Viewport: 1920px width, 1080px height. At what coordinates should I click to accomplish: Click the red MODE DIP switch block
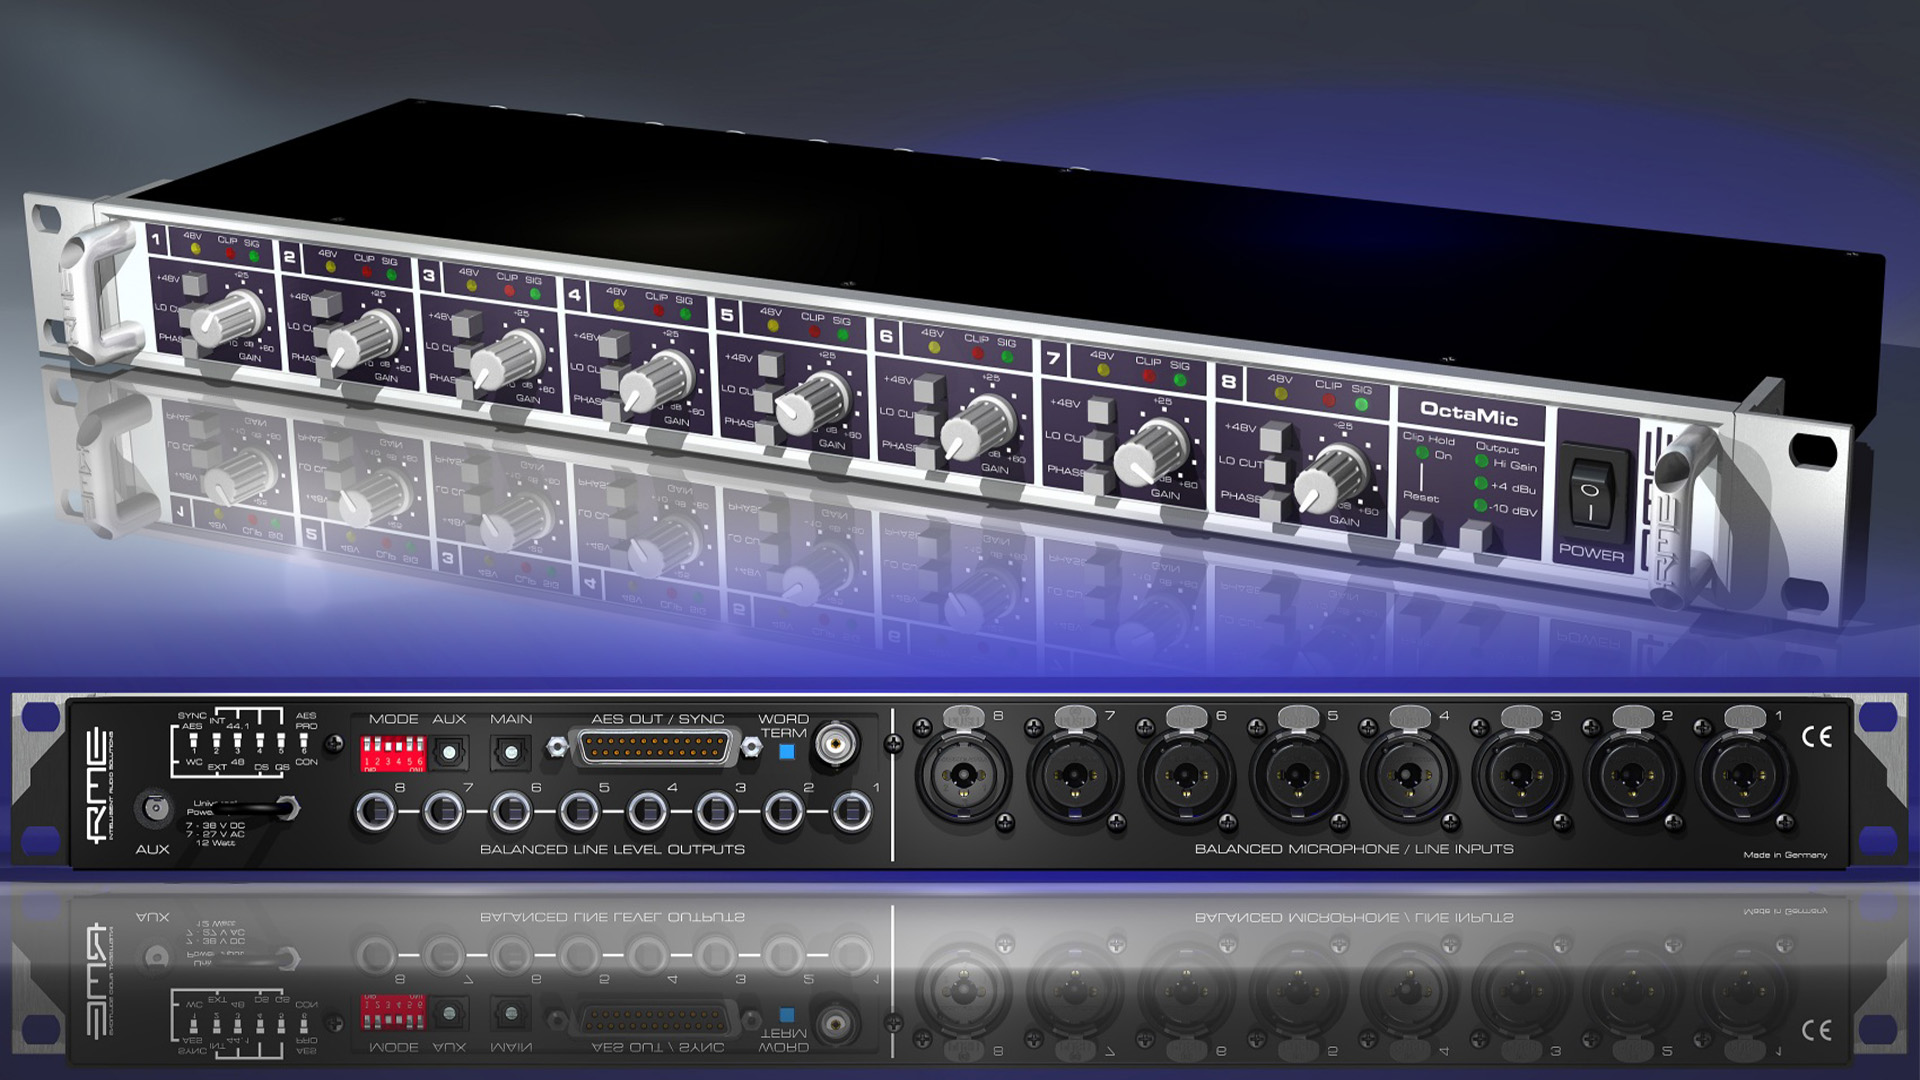pos(394,753)
